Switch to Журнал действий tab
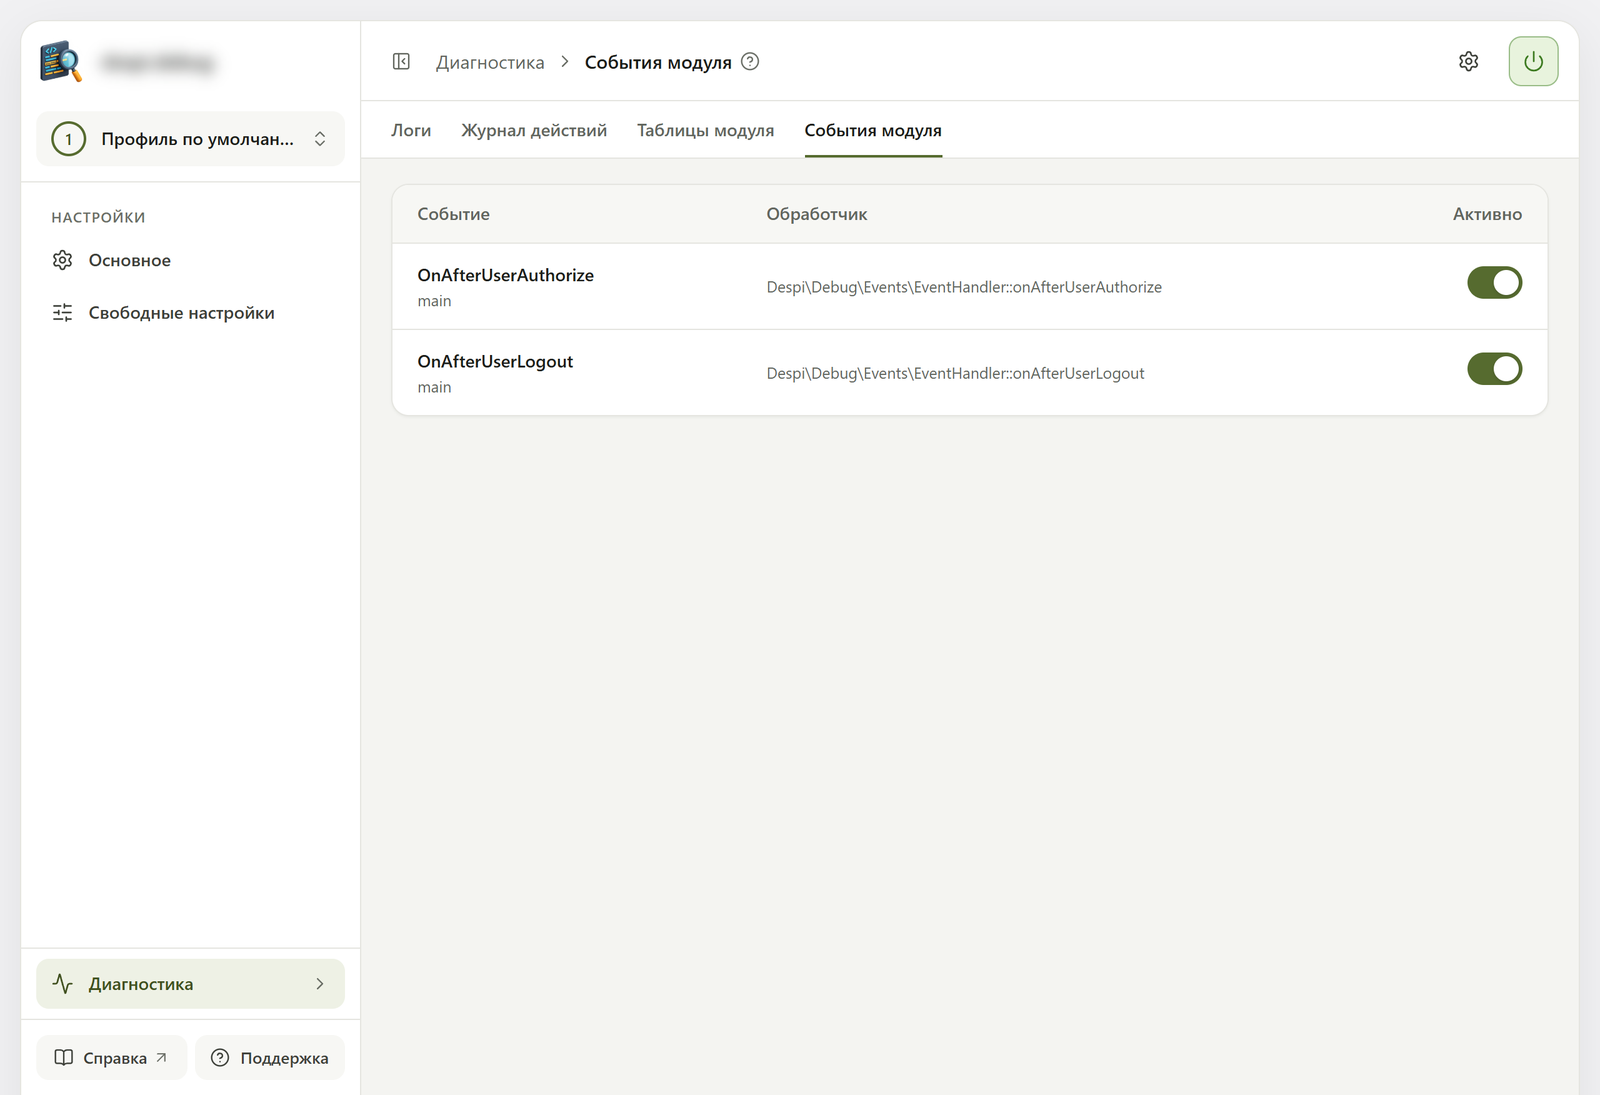The image size is (1600, 1095). pyautogui.click(x=534, y=130)
